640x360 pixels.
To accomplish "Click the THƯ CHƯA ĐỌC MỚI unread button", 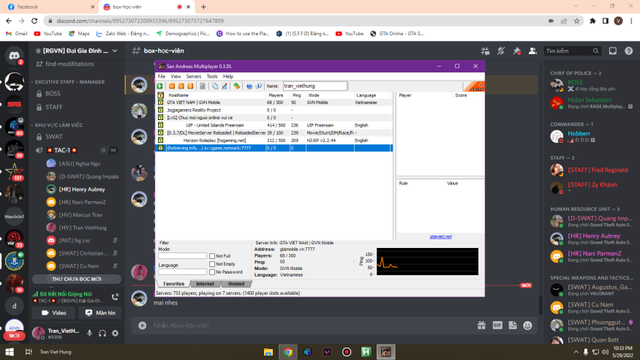I will tap(76, 279).
